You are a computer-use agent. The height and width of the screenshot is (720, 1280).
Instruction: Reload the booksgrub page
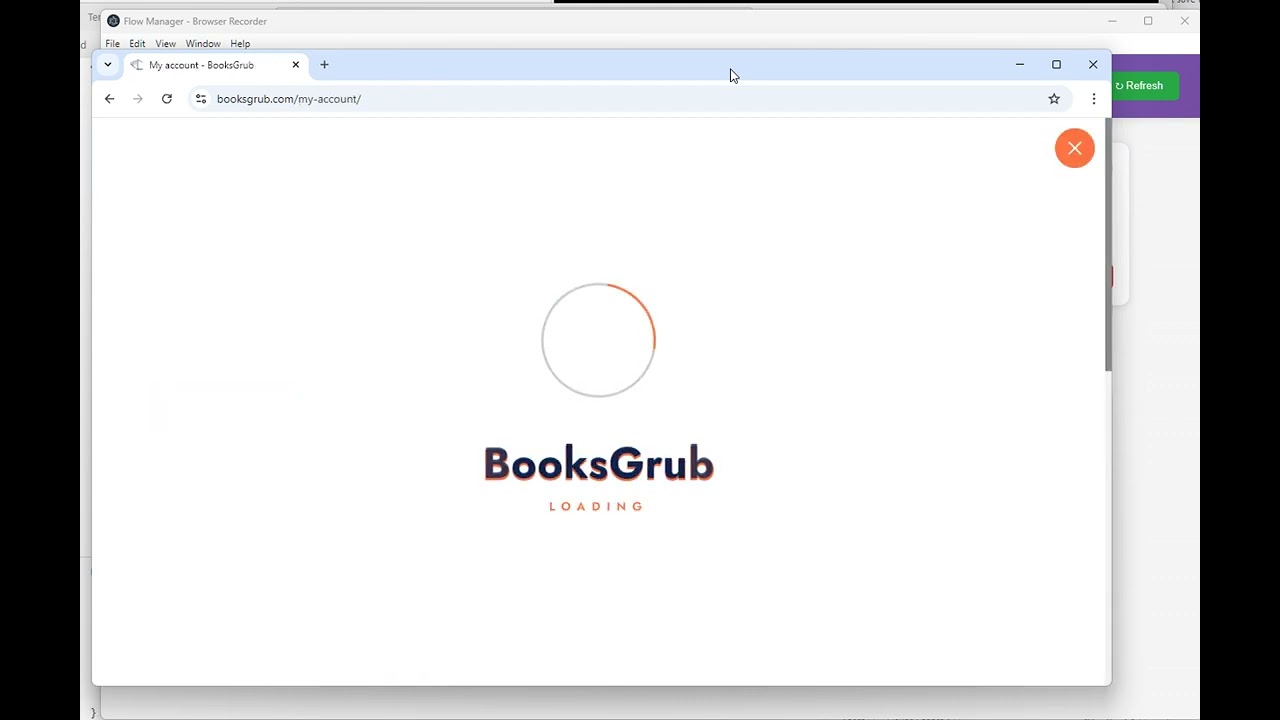point(167,99)
